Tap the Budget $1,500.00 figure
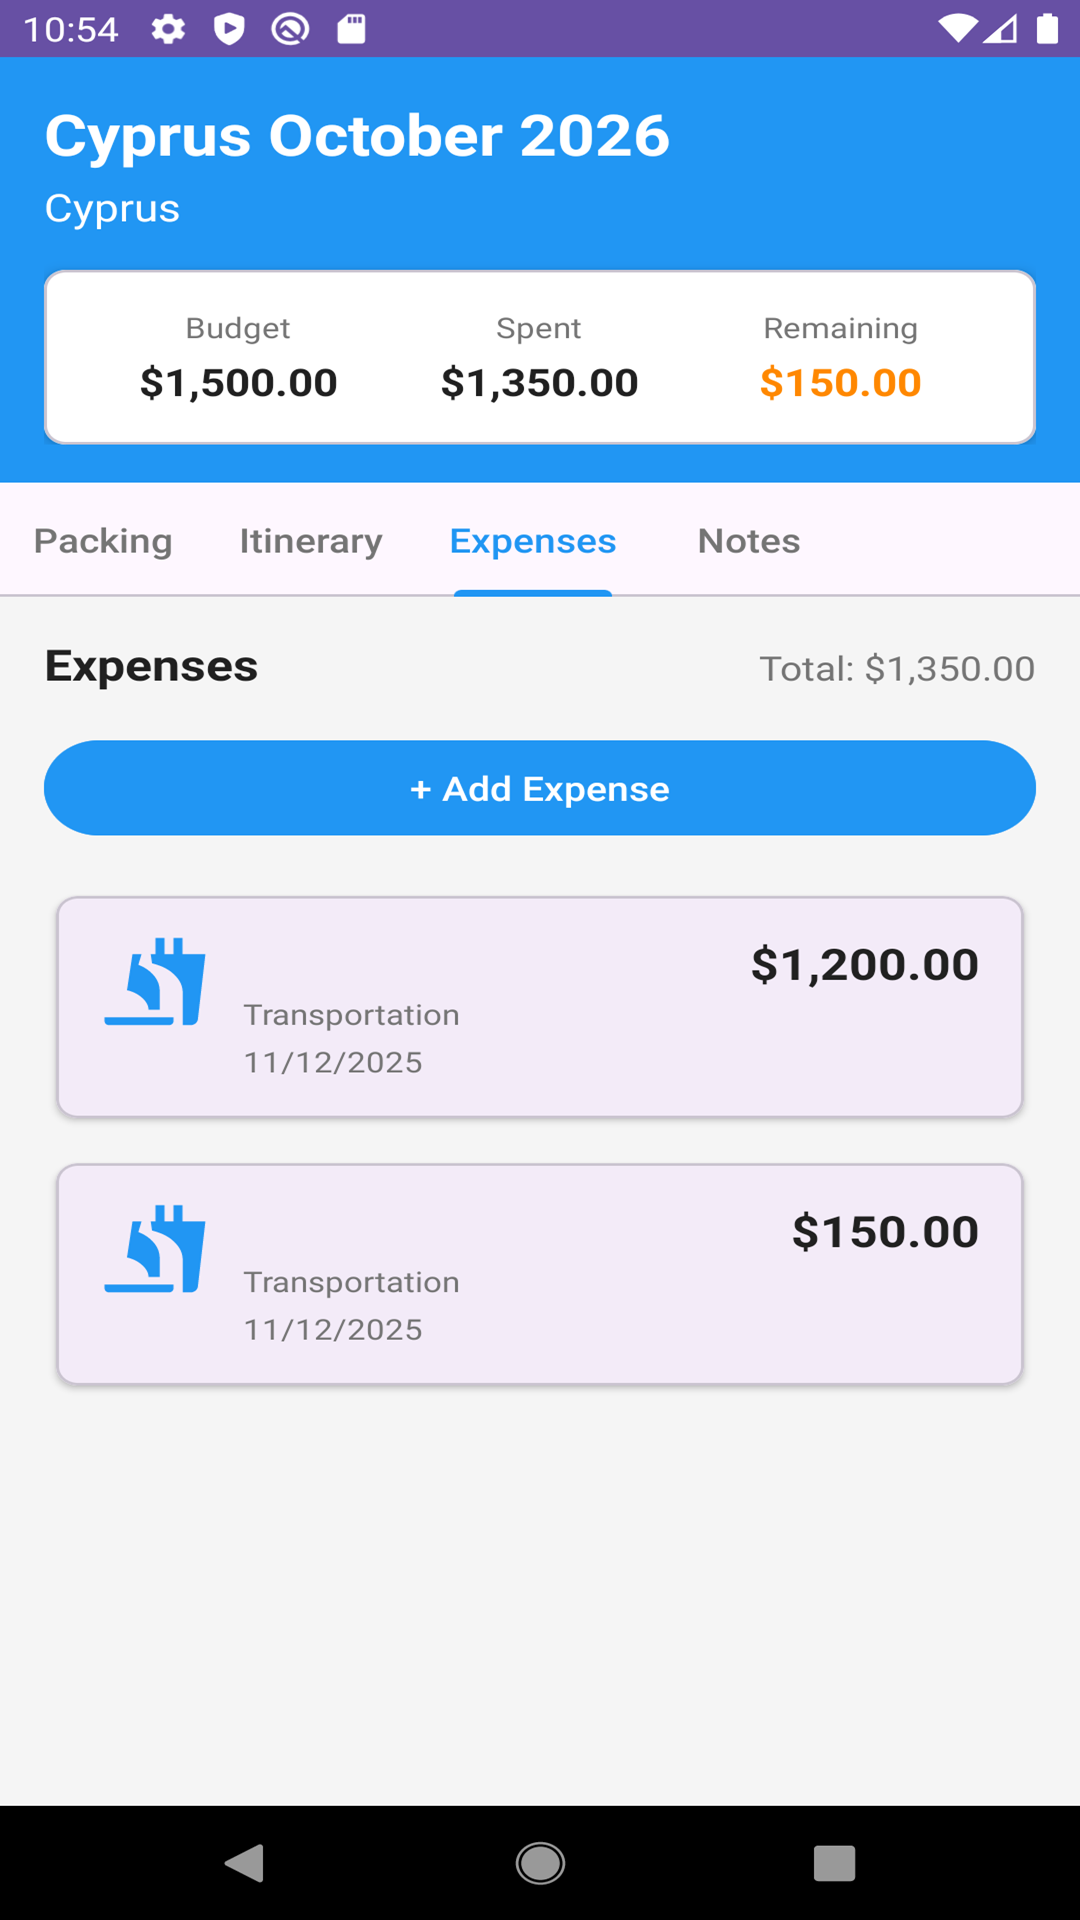The width and height of the screenshot is (1080, 1920). coord(238,382)
